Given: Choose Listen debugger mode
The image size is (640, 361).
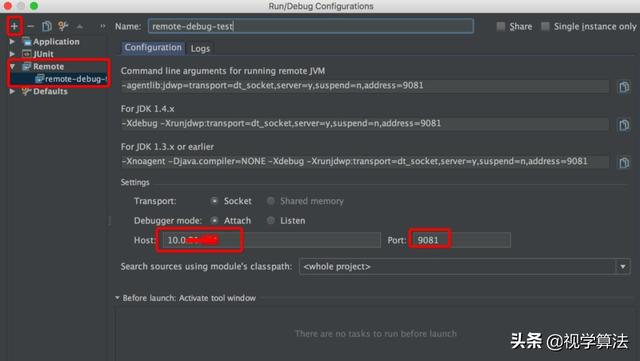Looking at the screenshot, I should tap(270, 221).
